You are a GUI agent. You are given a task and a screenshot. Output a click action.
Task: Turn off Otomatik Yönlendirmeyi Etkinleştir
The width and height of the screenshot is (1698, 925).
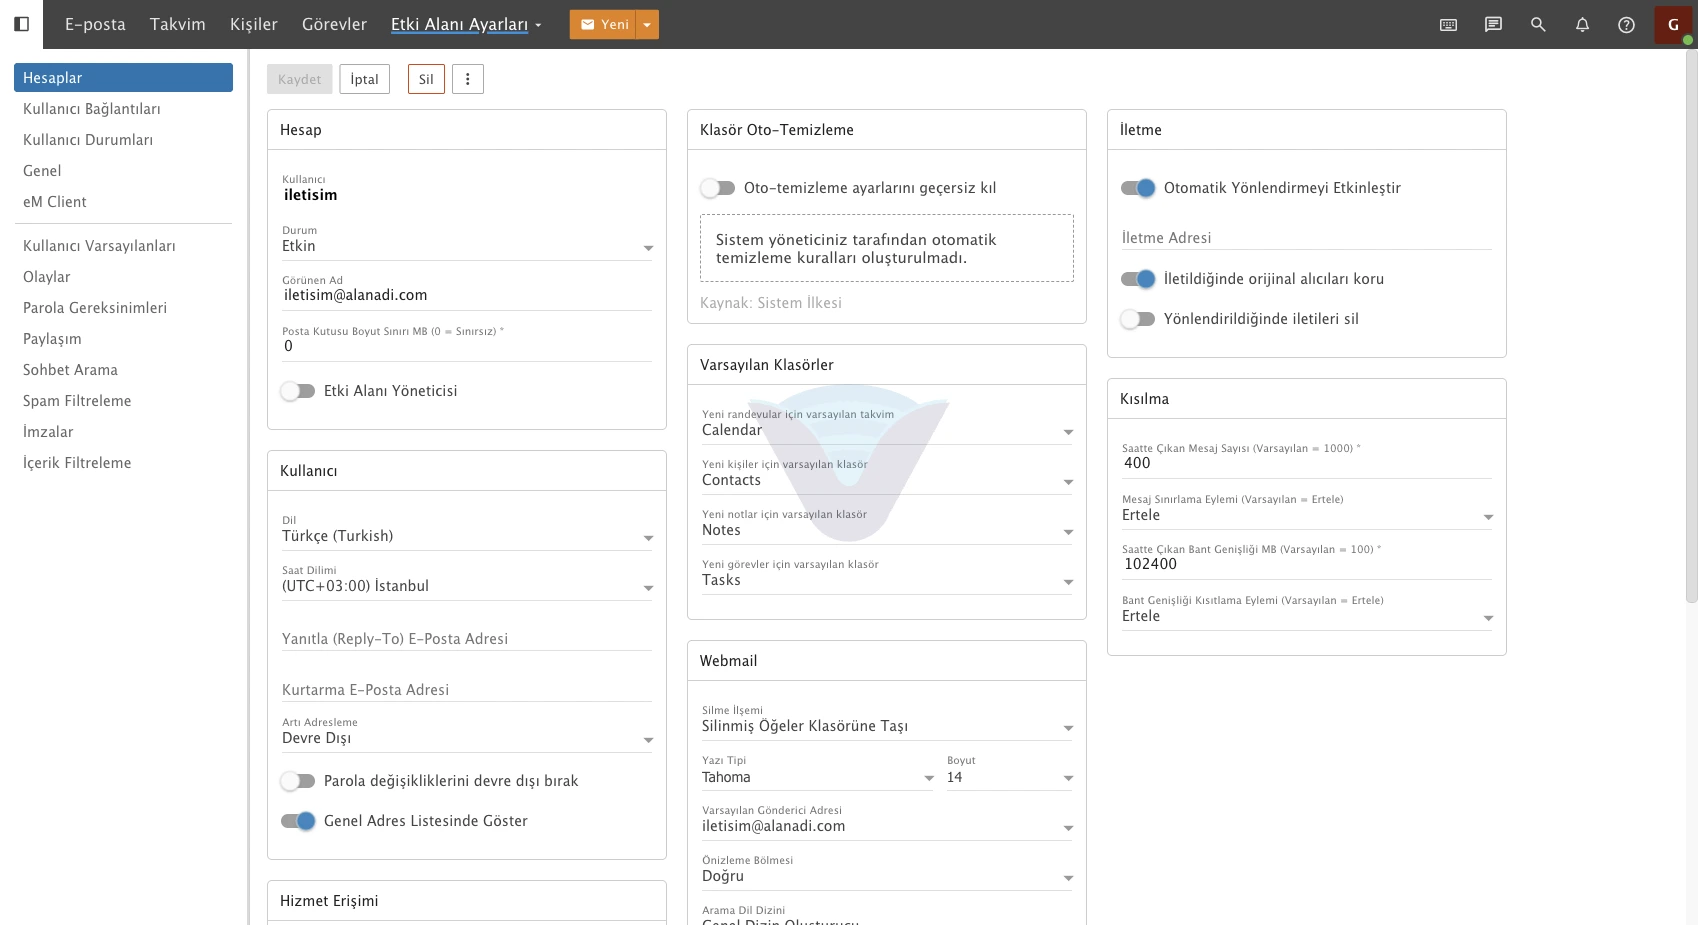click(1138, 188)
